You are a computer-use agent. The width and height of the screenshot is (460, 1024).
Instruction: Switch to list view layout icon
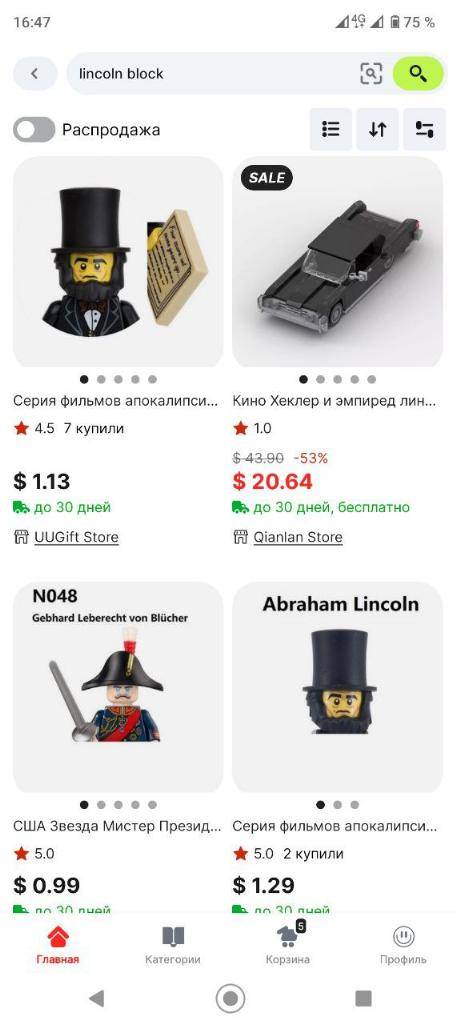pyautogui.click(x=331, y=129)
